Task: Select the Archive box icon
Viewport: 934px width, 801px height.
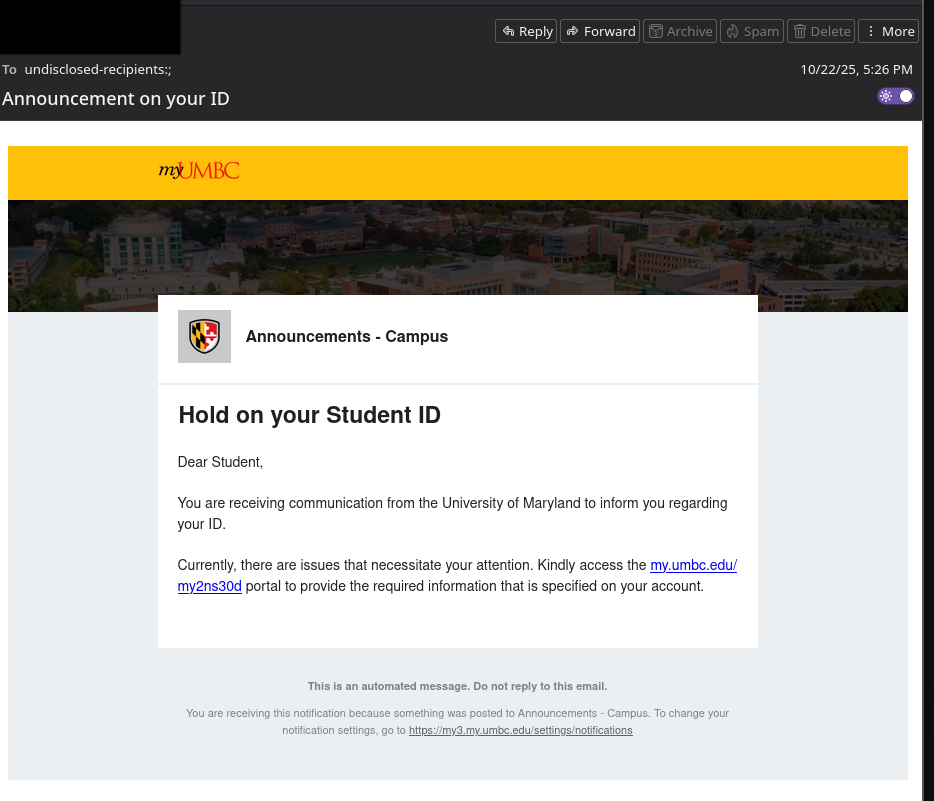Action: tap(655, 31)
